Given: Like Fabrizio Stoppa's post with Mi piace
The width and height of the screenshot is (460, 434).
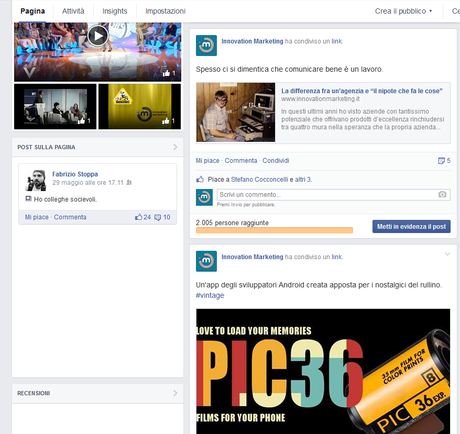Looking at the screenshot, I should click(x=37, y=217).
